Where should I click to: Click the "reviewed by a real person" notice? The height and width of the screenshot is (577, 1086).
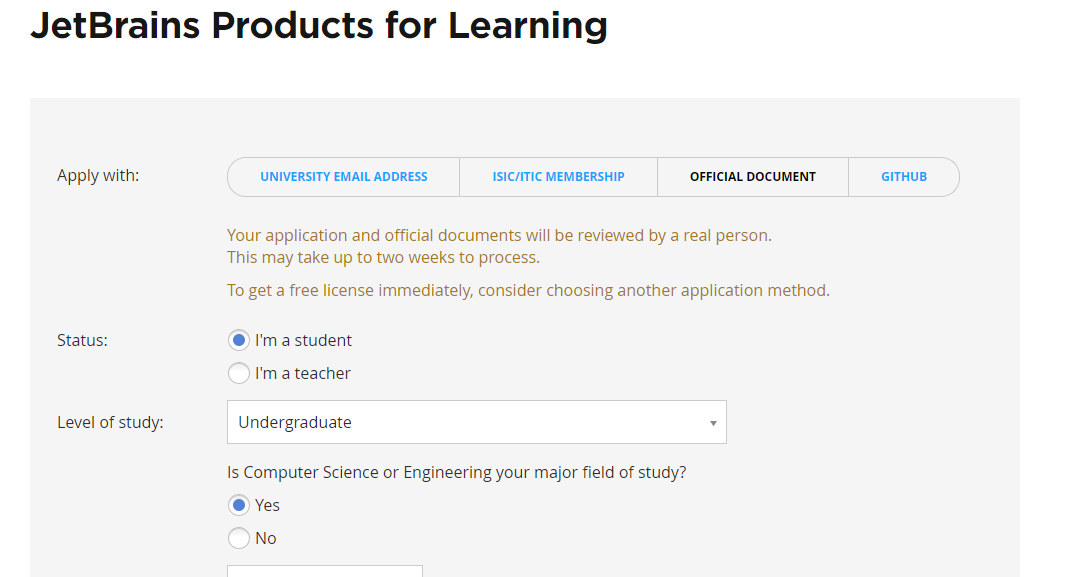(x=499, y=236)
